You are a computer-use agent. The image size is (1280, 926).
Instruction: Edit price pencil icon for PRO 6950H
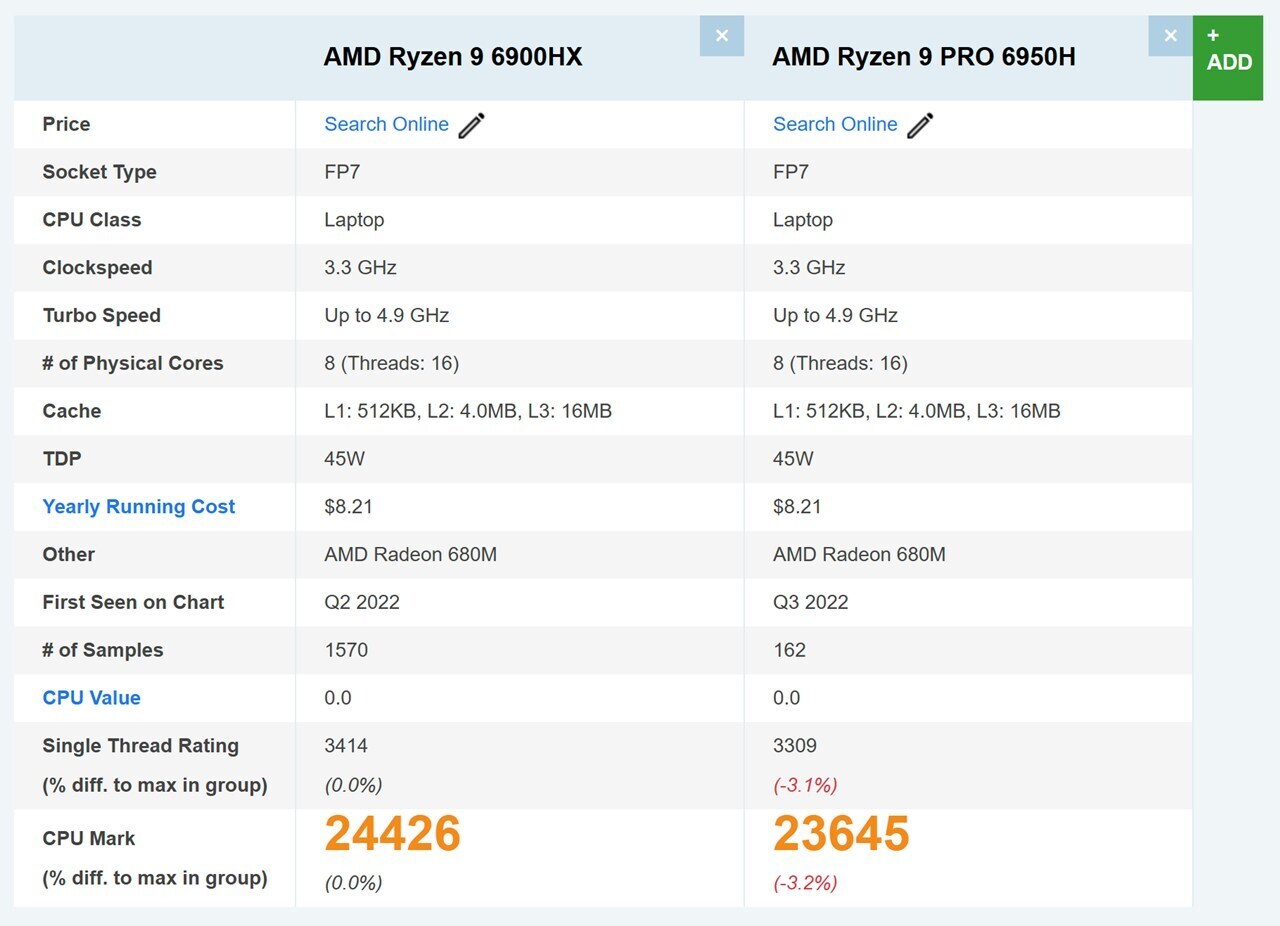pos(920,125)
